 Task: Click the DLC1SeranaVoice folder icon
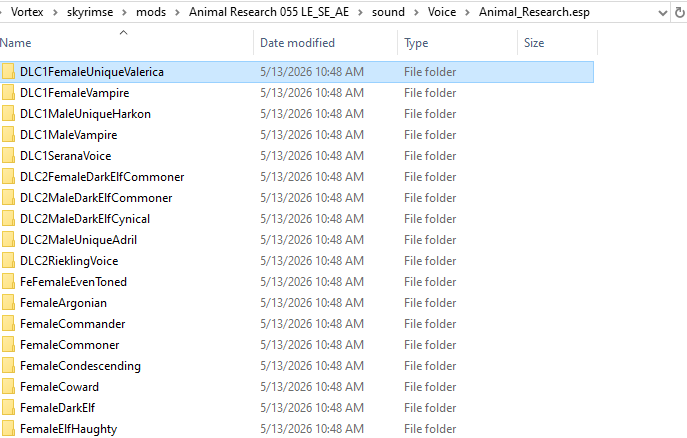(x=8, y=156)
